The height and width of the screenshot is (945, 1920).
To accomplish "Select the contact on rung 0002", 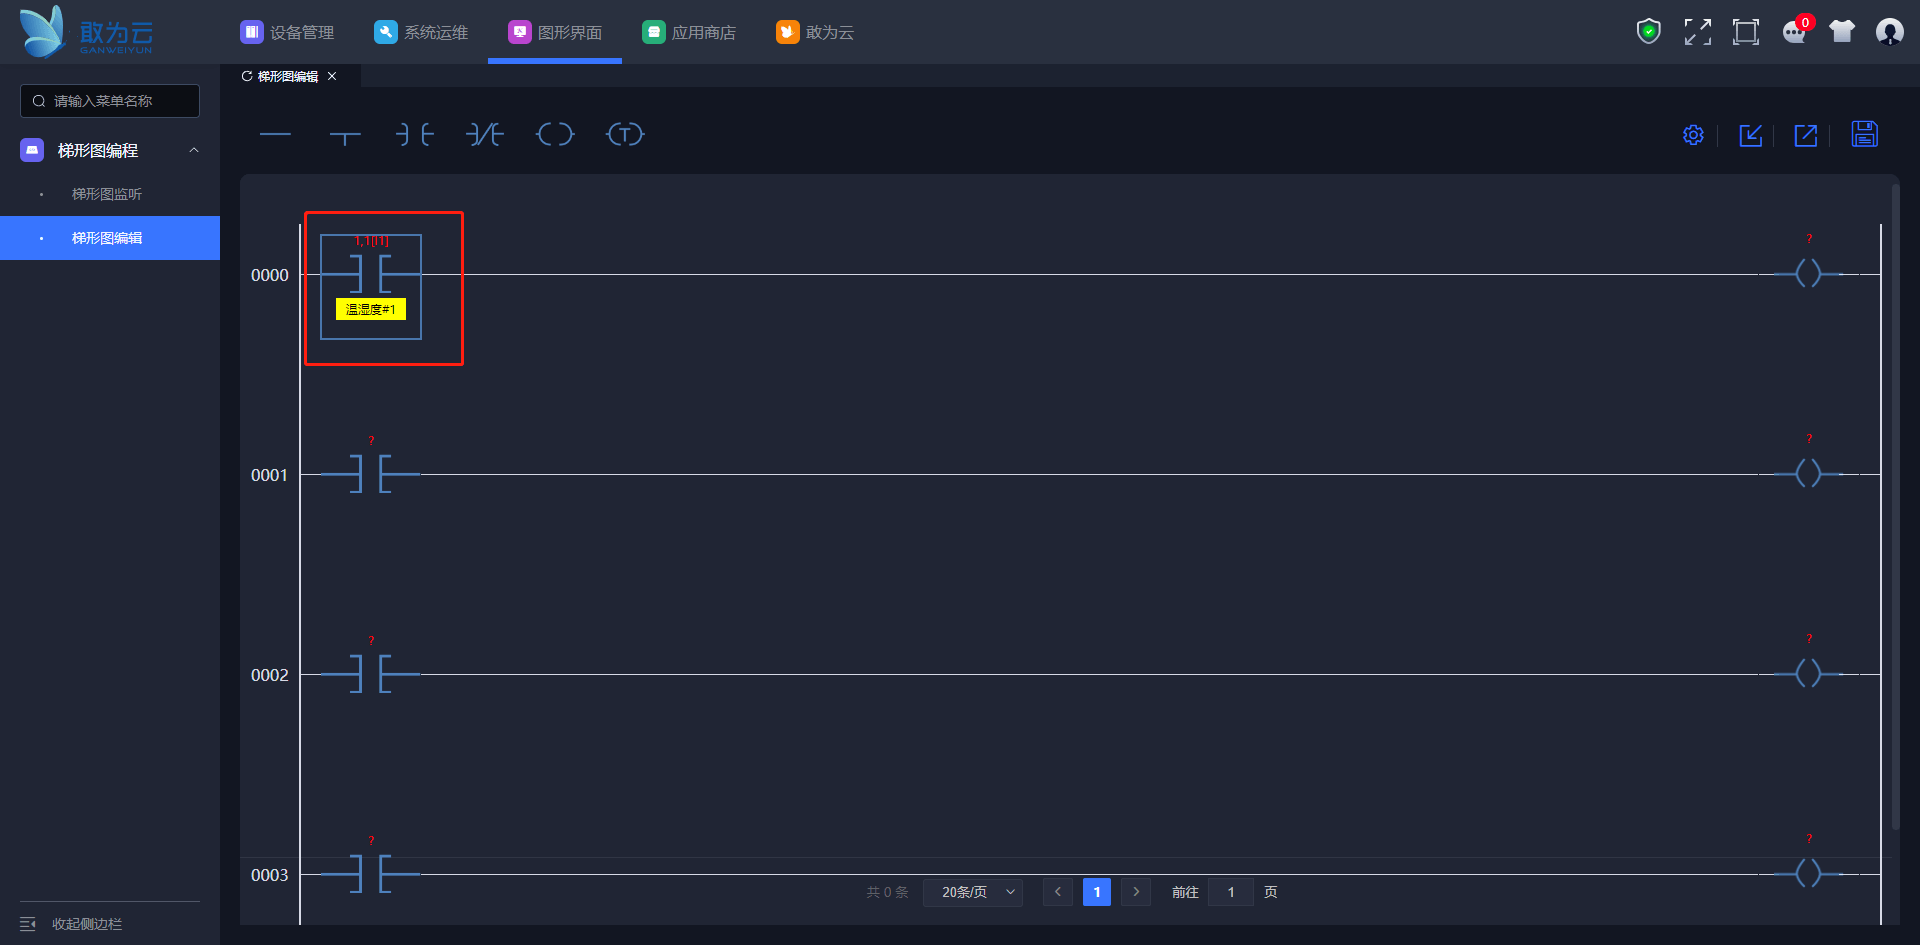I will [x=371, y=673].
